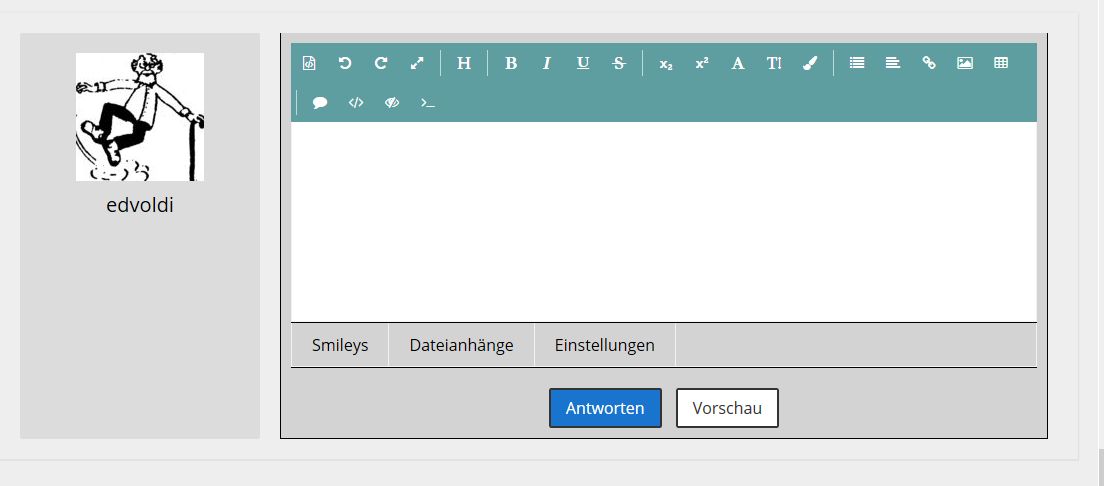Undo the last edit
1104x486 pixels.
(x=345, y=63)
